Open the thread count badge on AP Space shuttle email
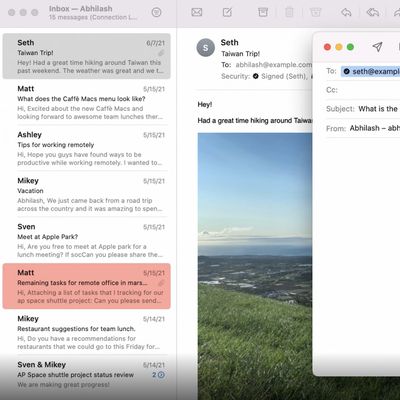Viewport: 400px width, 400px height. tap(159, 375)
